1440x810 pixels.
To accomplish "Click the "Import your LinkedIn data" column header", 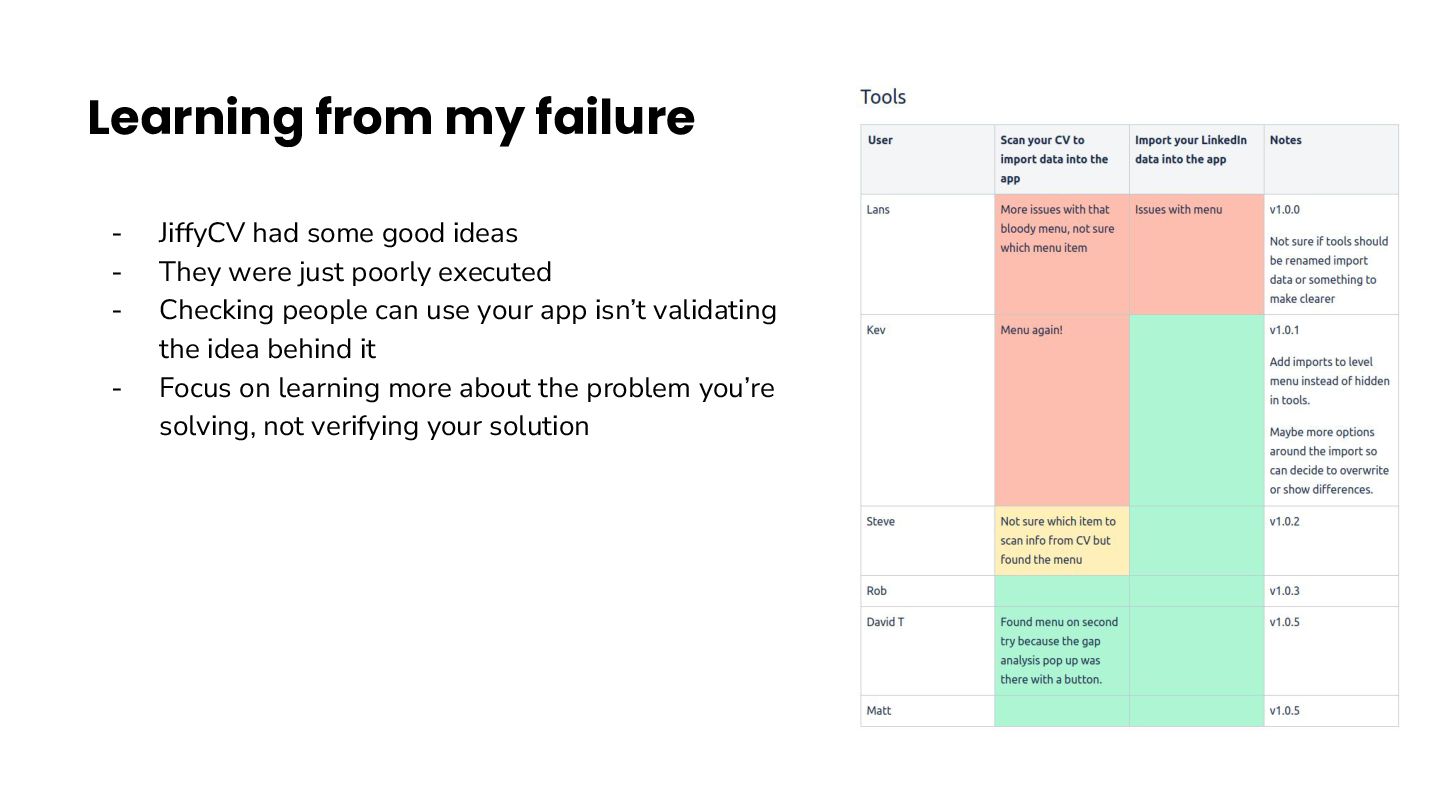I will coord(1191,150).
